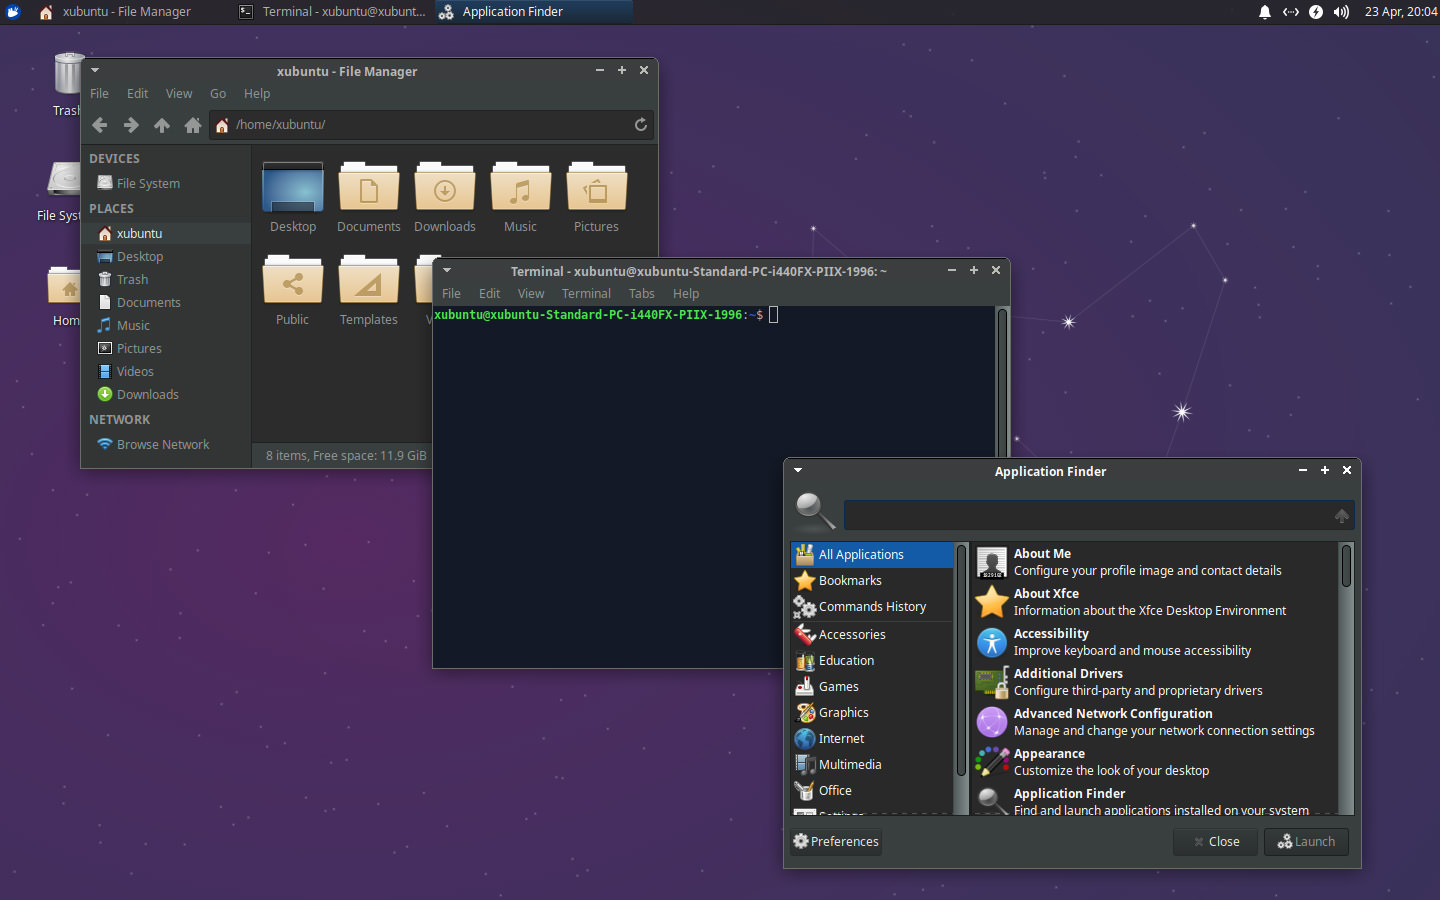Open the Go menu in File Manager

pos(218,93)
